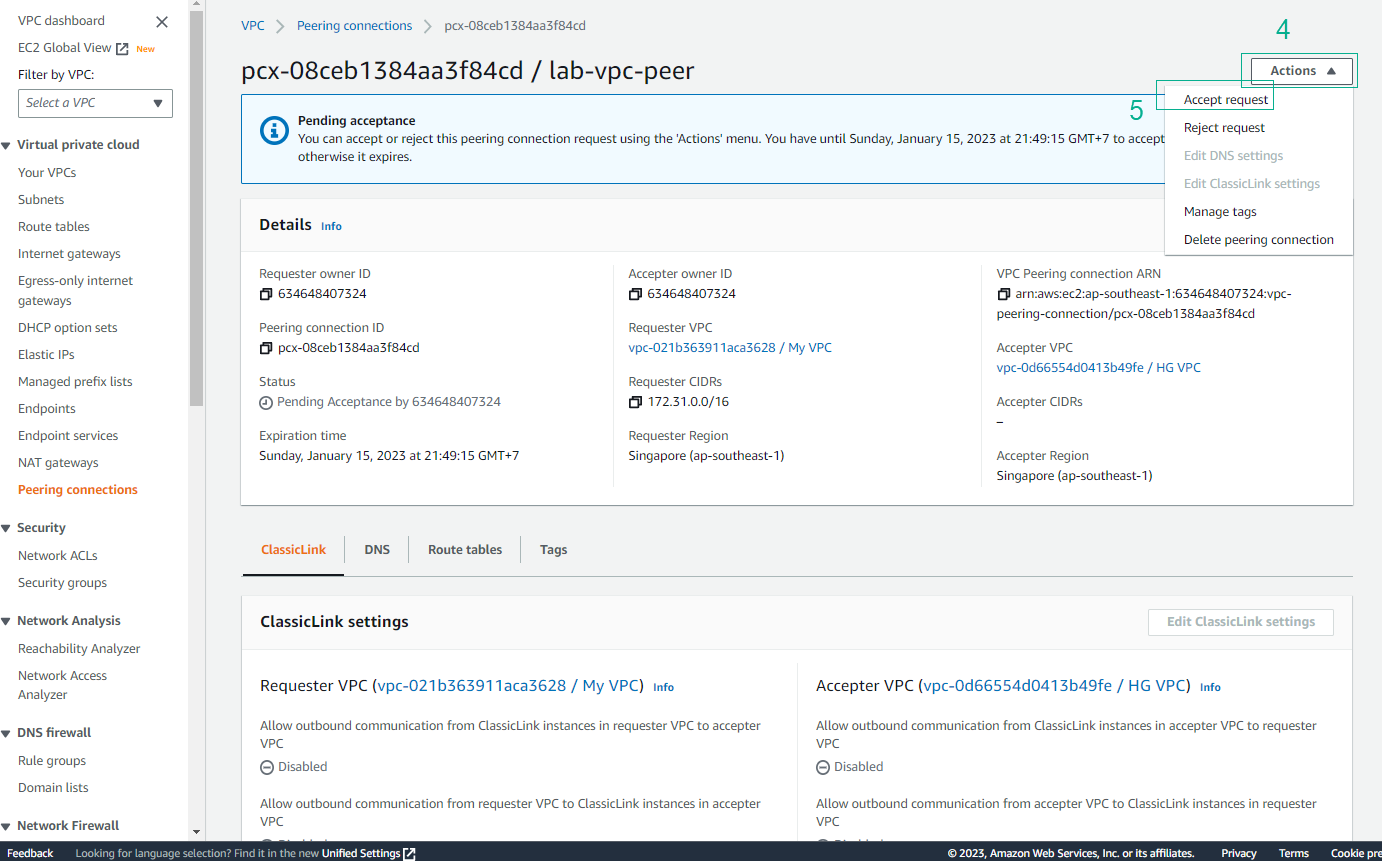Collapse the DNS firewall section
The image size is (1382, 861).
point(7,733)
